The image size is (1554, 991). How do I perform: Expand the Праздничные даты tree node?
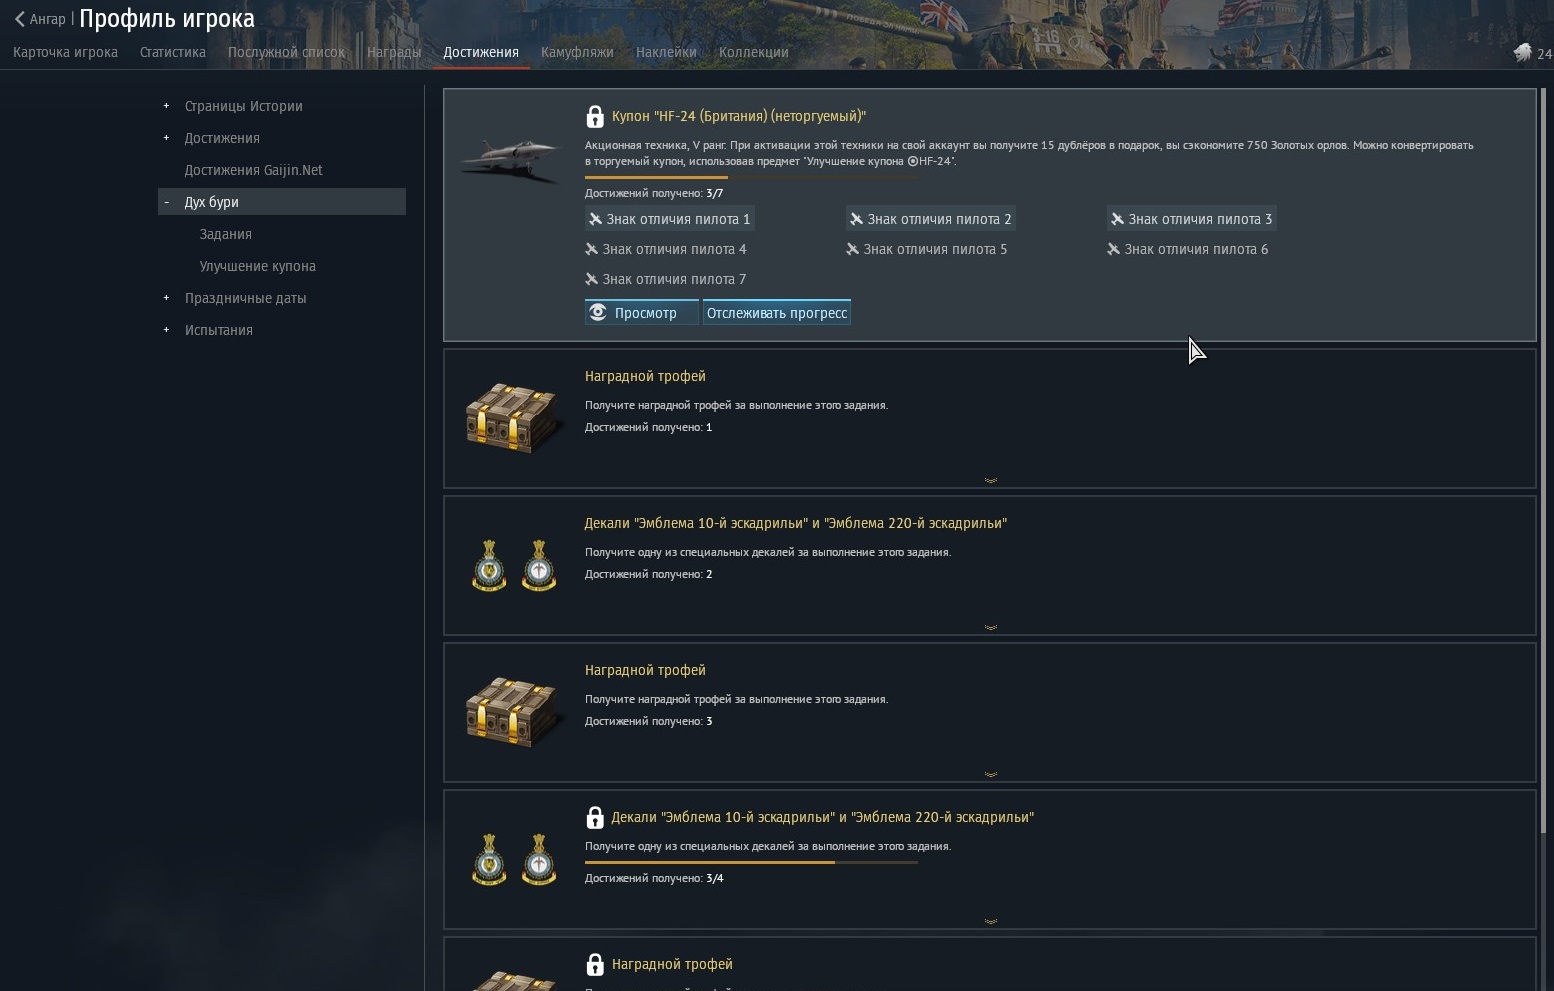click(166, 298)
